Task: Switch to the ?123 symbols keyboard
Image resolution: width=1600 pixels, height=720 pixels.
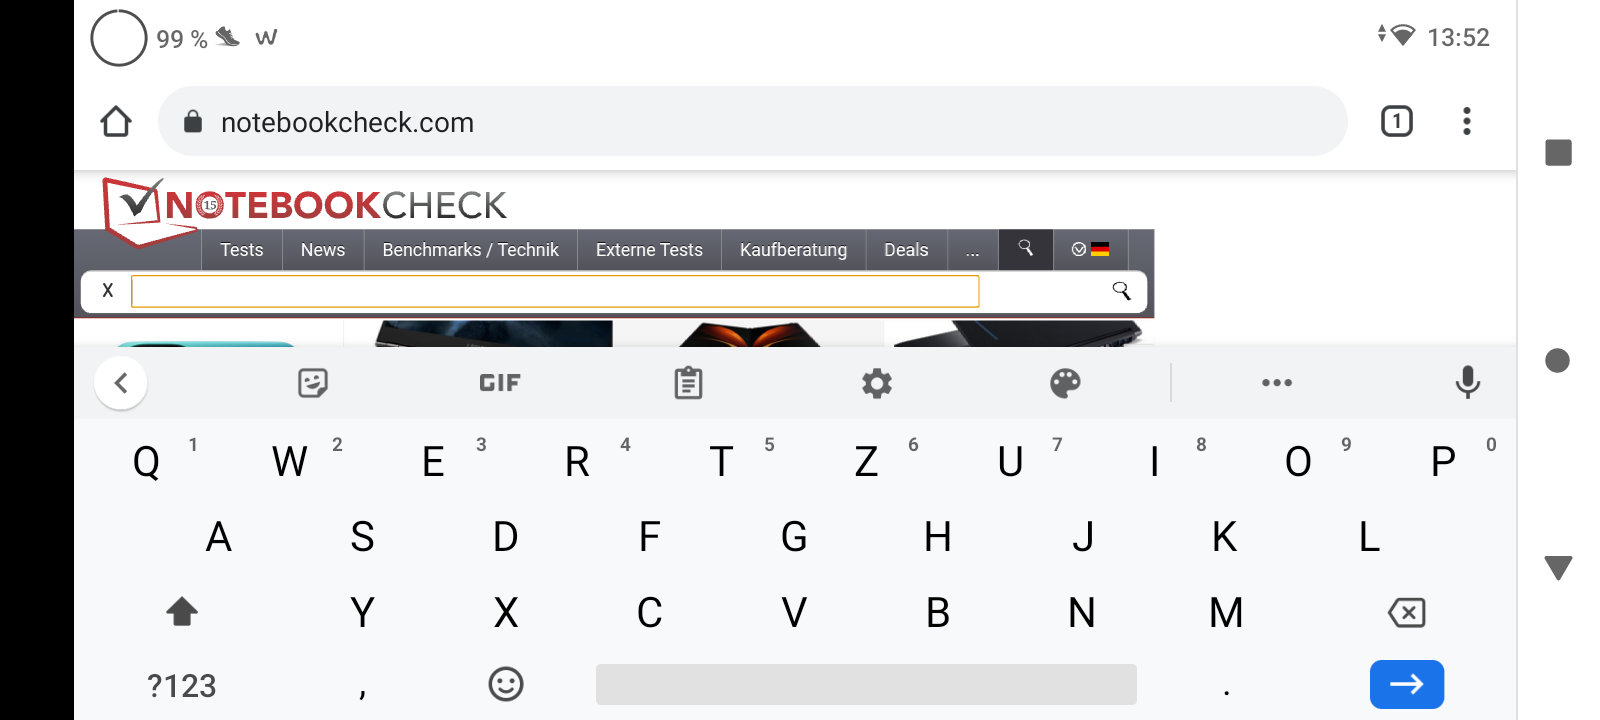Action: tap(181, 686)
